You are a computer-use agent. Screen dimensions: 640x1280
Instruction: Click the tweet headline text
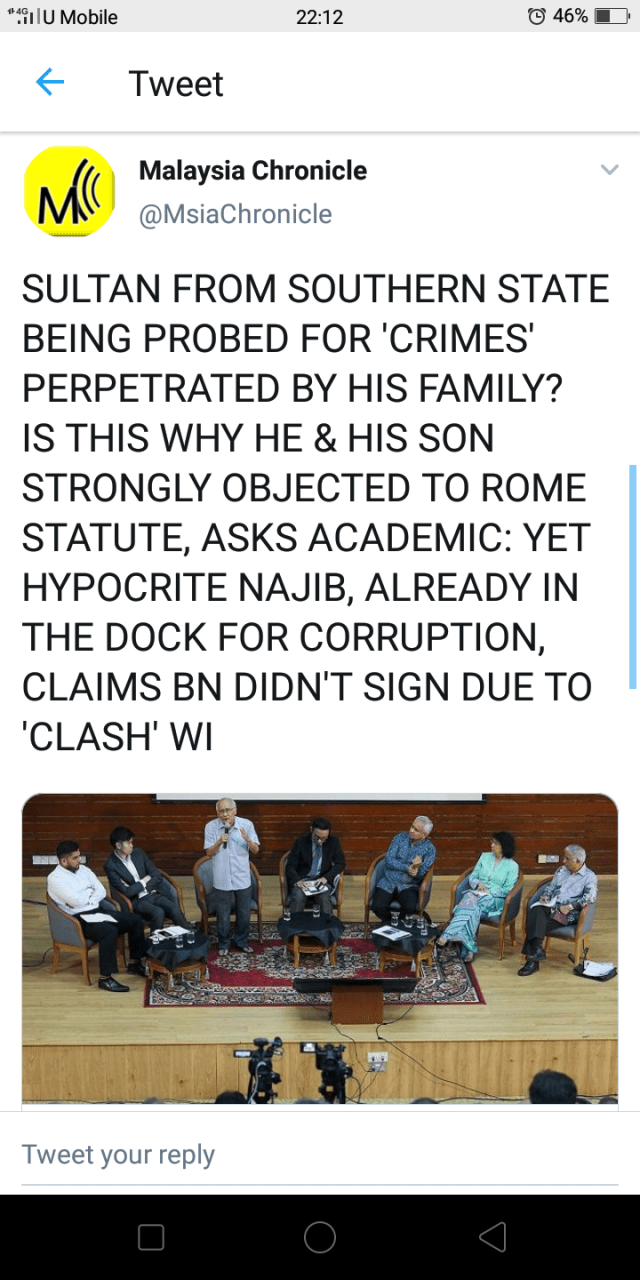315,514
